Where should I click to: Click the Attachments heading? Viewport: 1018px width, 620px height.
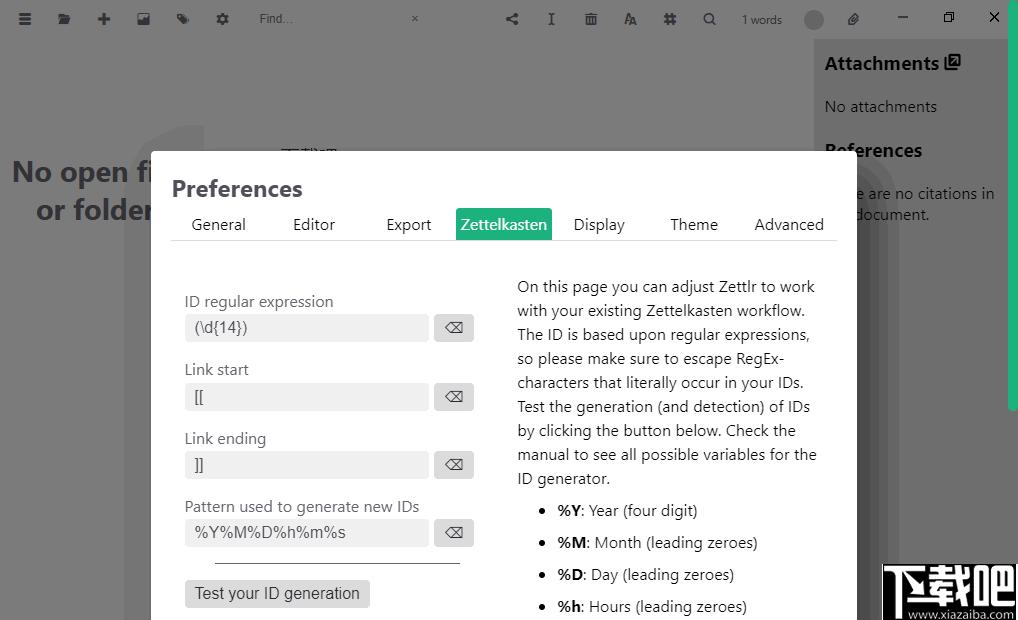[882, 63]
